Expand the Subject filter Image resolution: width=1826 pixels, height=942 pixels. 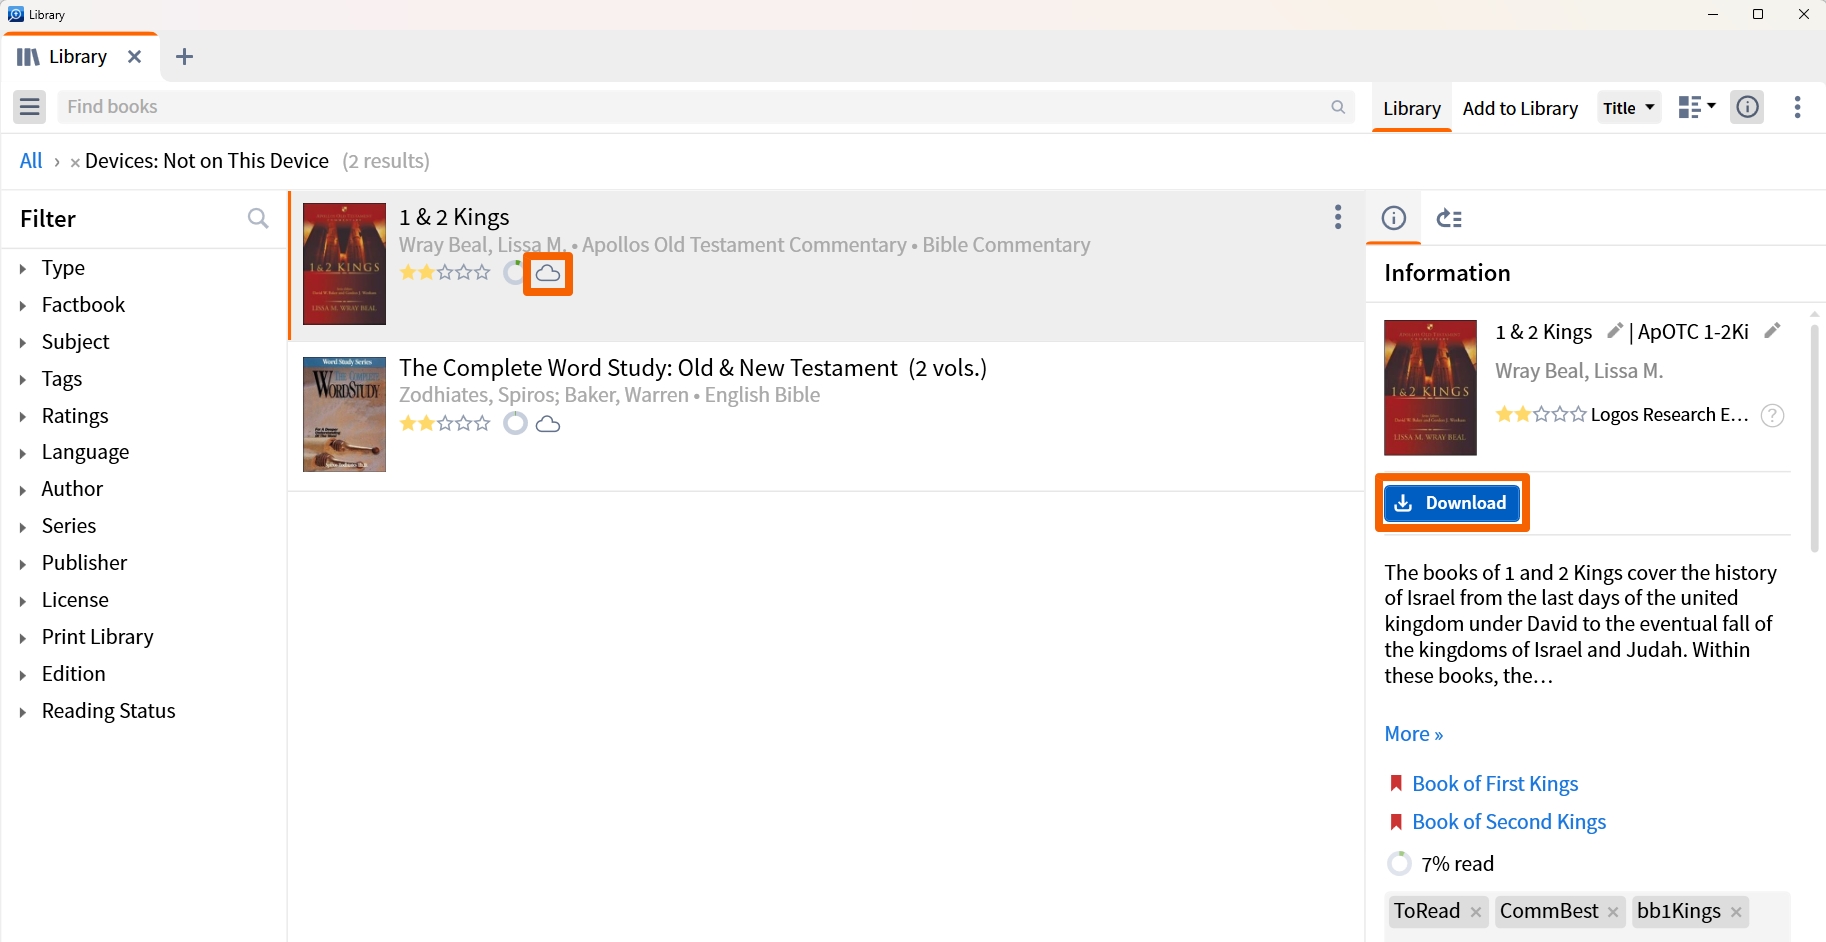22,342
